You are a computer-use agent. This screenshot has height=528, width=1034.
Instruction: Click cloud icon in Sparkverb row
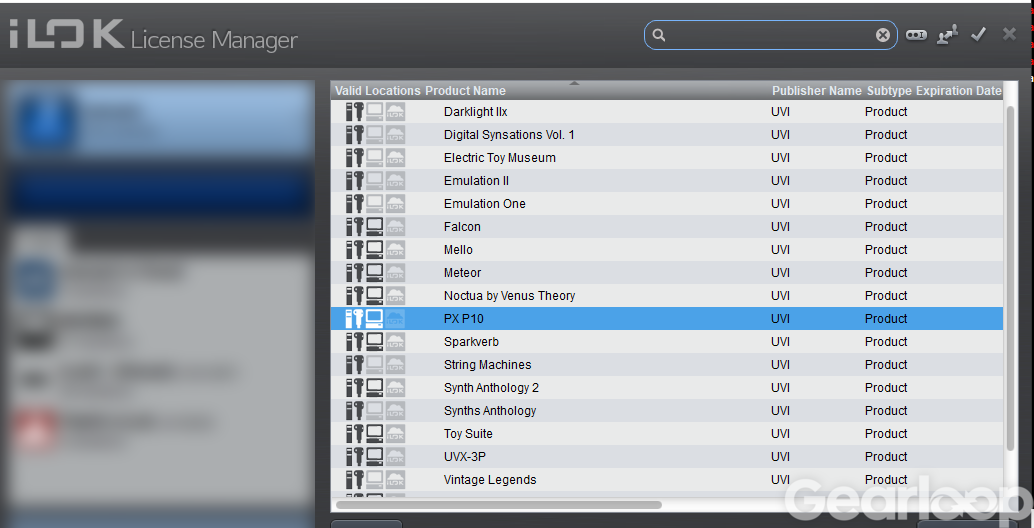point(395,342)
